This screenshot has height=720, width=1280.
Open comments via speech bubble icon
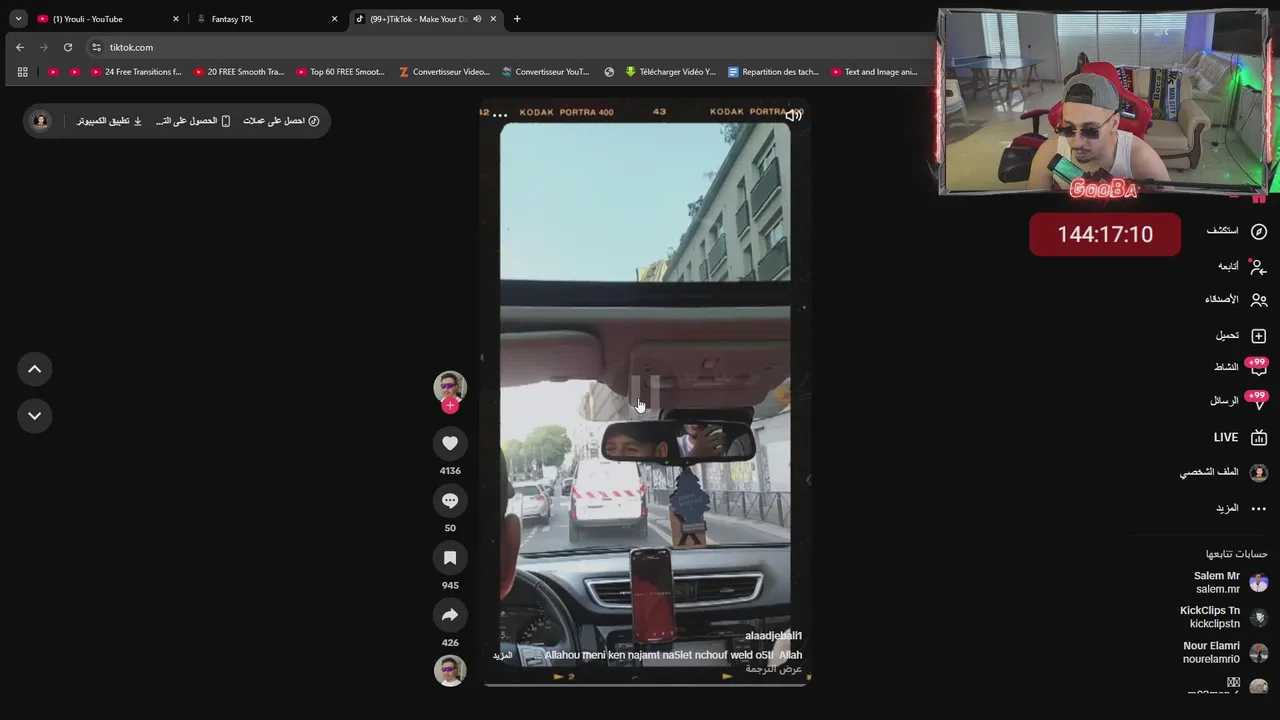(450, 500)
